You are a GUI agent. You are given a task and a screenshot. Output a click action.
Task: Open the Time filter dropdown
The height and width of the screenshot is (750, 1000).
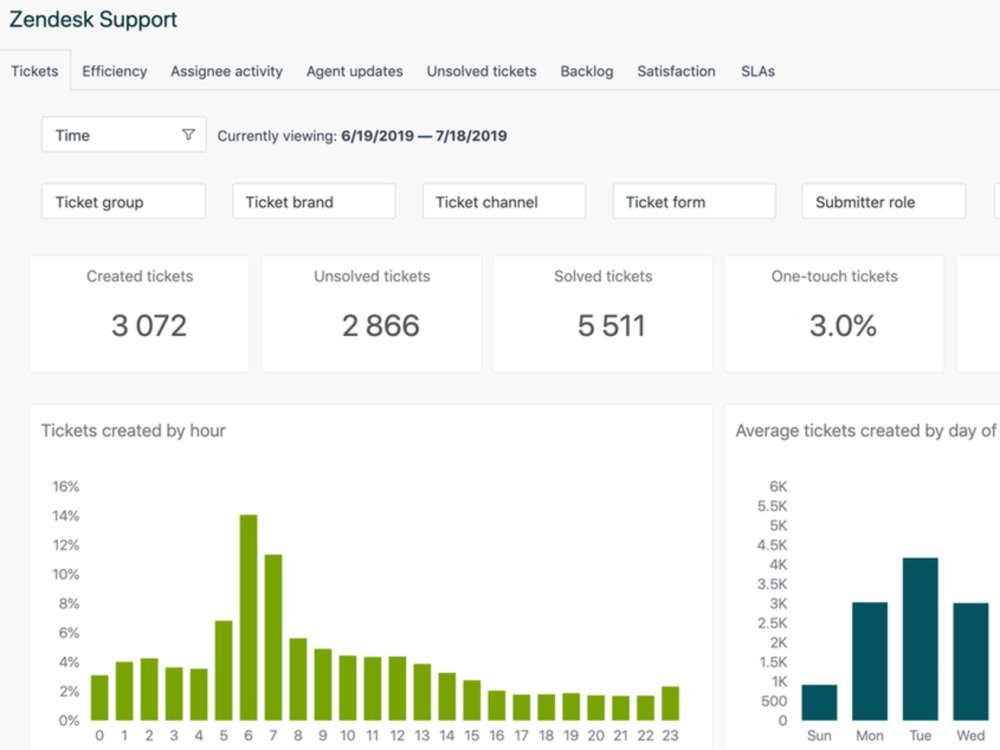click(x=124, y=135)
